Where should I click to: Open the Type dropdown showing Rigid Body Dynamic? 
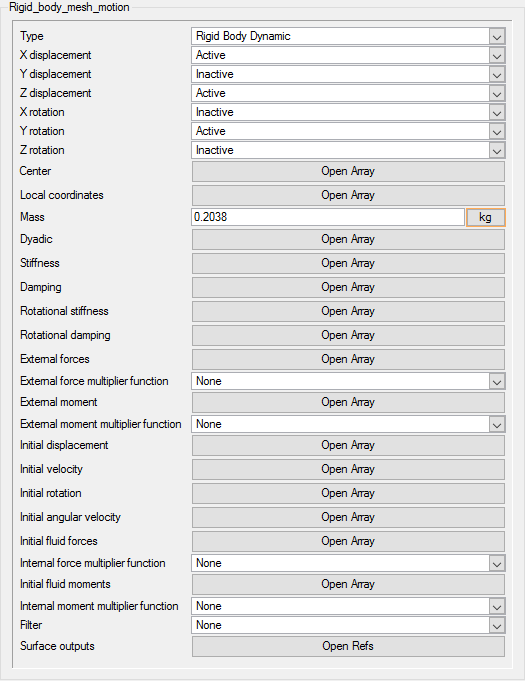pos(348,36)
